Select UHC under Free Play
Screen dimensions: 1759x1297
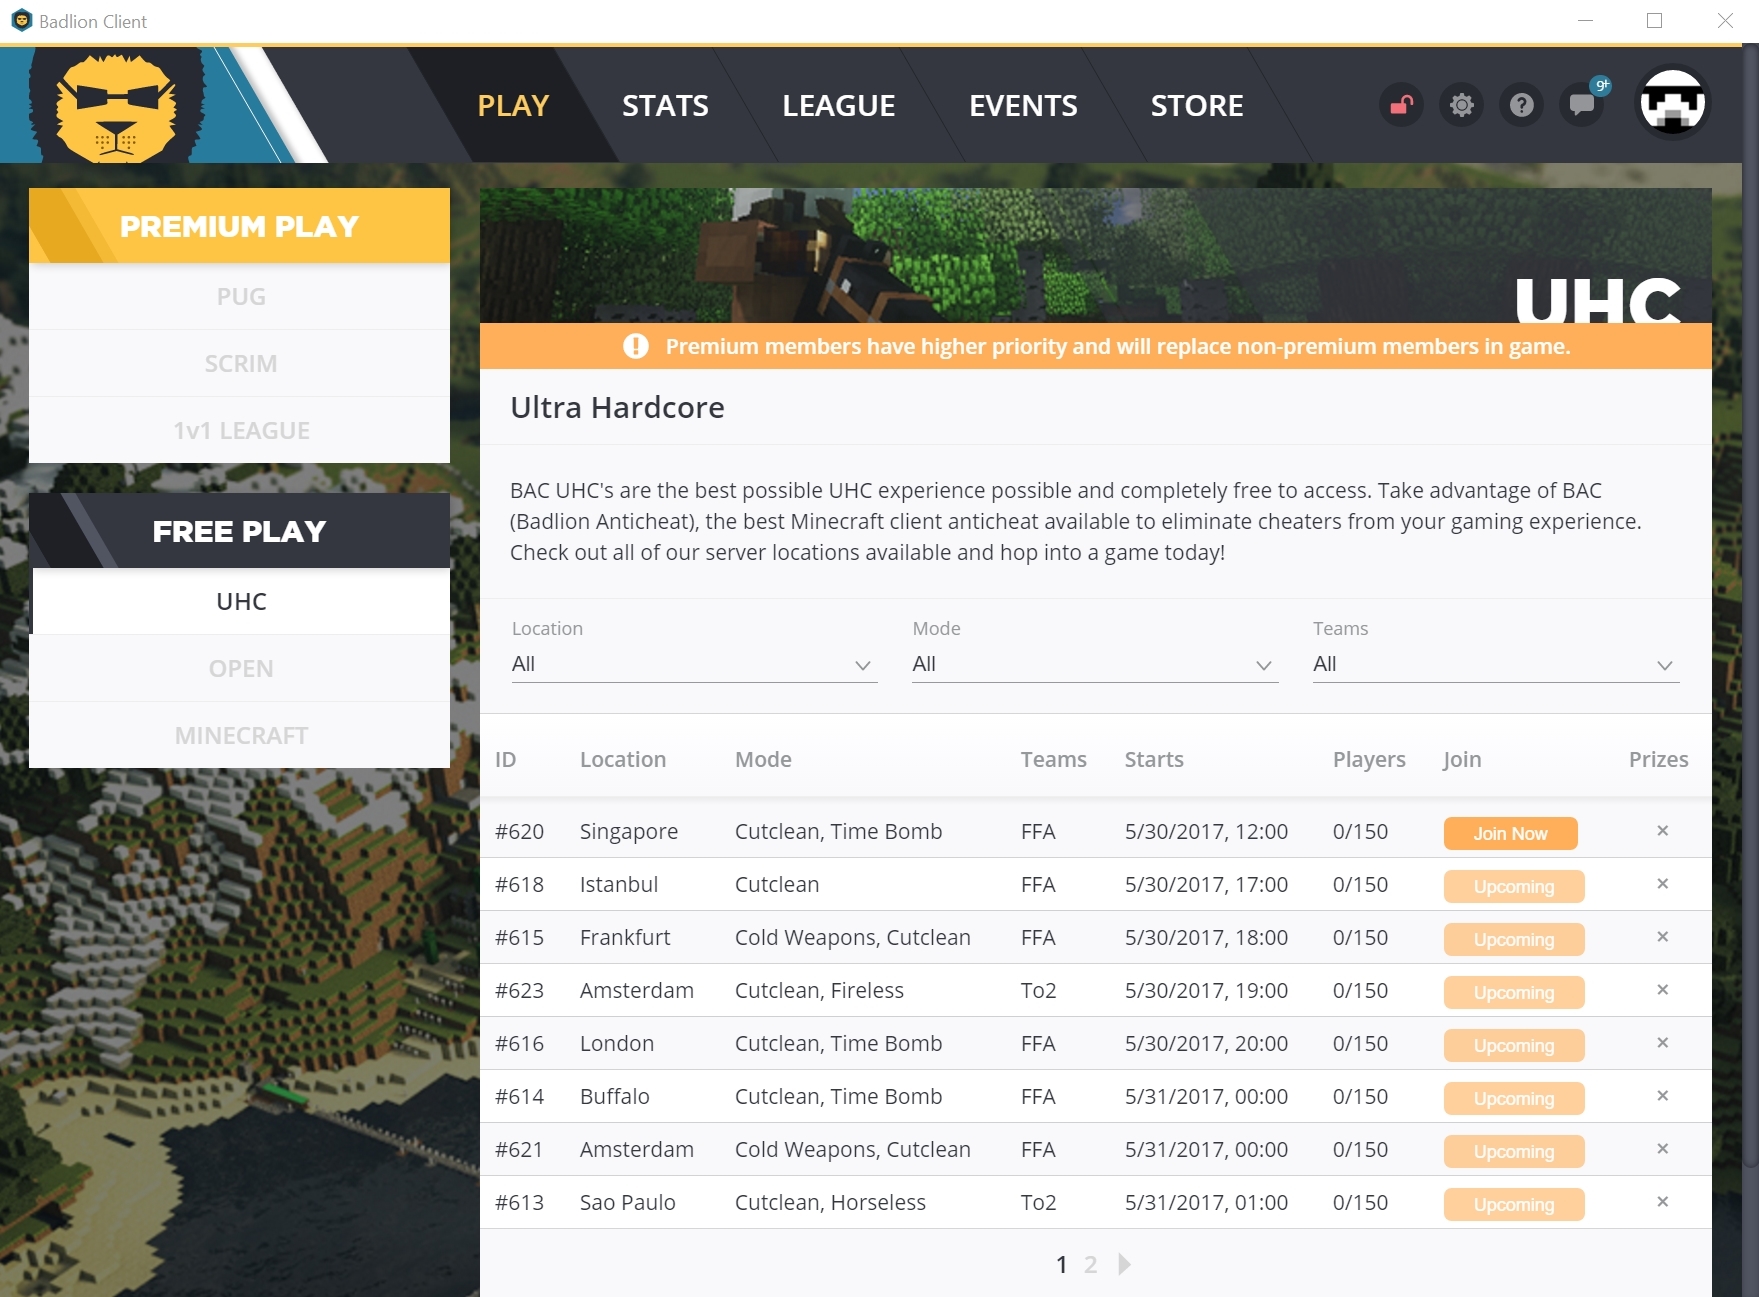(240, 601)
